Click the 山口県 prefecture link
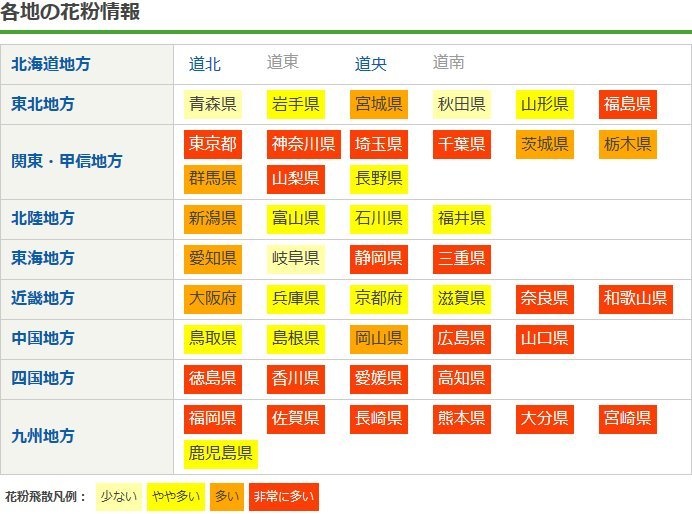 (x=545, y=338)
